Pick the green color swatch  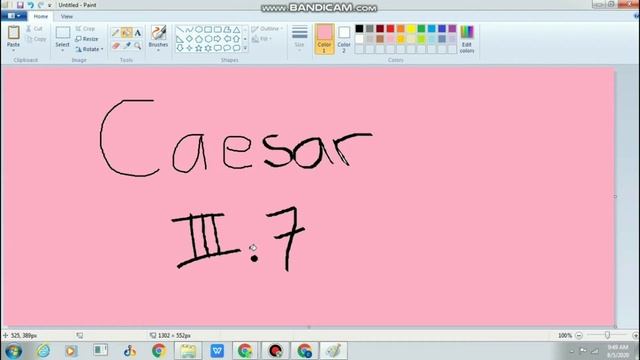tap(421, 29)
